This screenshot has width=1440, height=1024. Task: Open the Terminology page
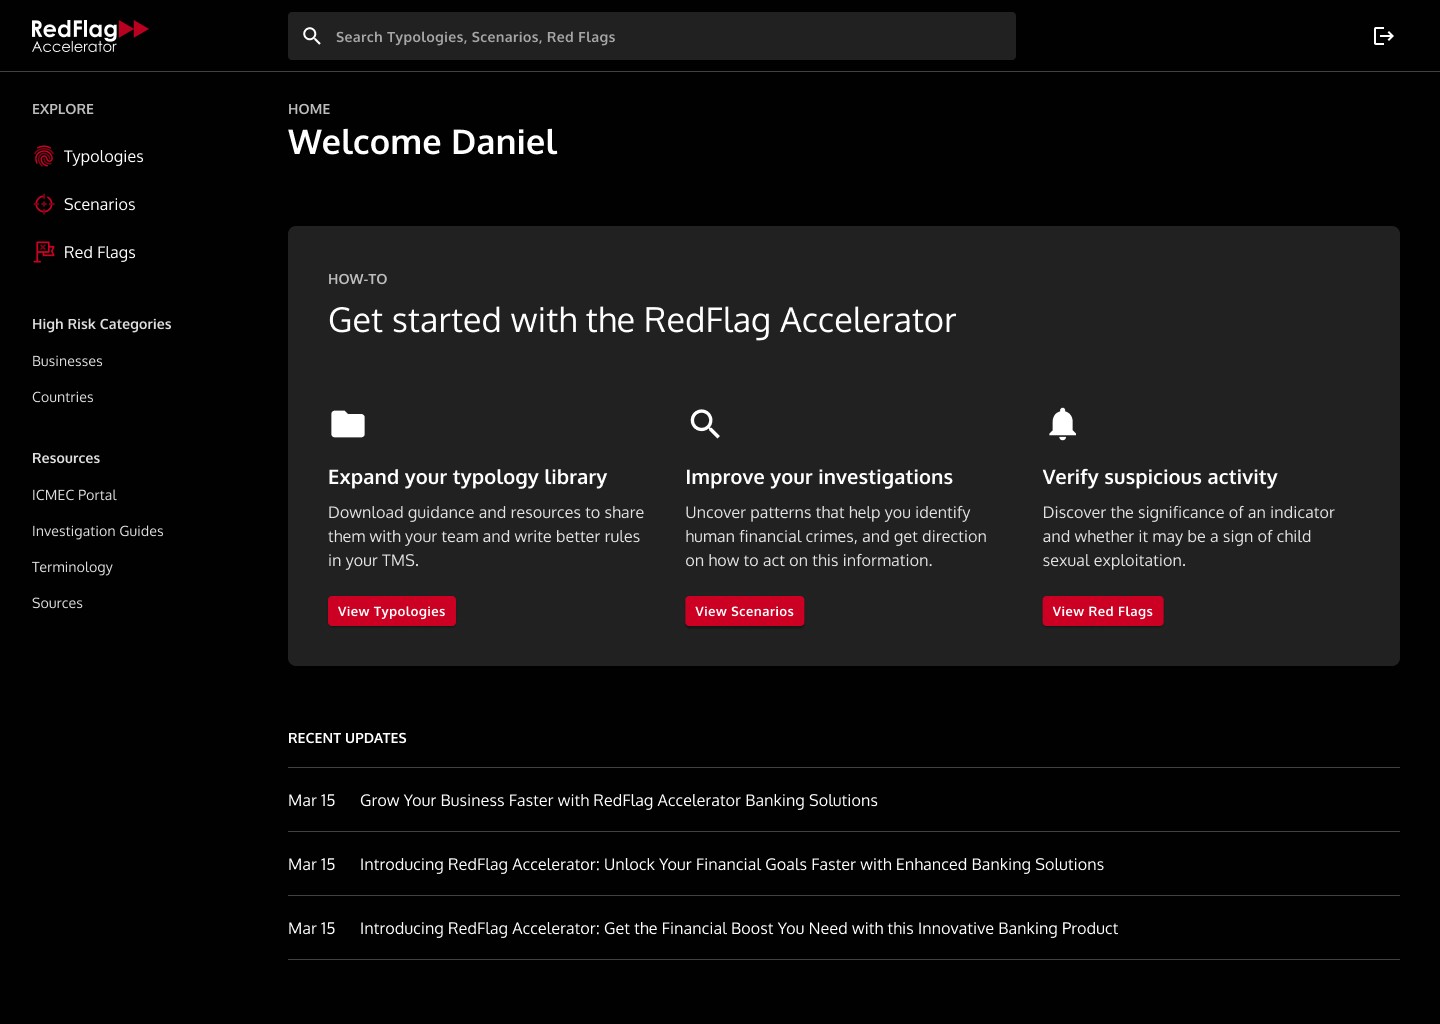click(72, 567)
